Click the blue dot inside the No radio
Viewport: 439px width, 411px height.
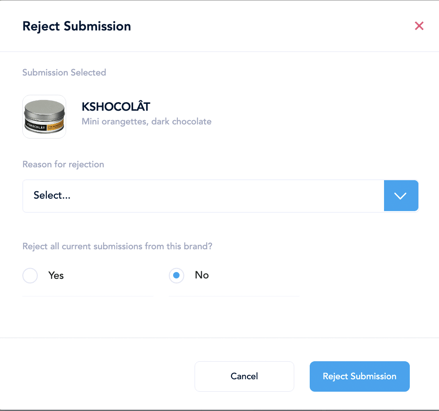pos(176,276)
